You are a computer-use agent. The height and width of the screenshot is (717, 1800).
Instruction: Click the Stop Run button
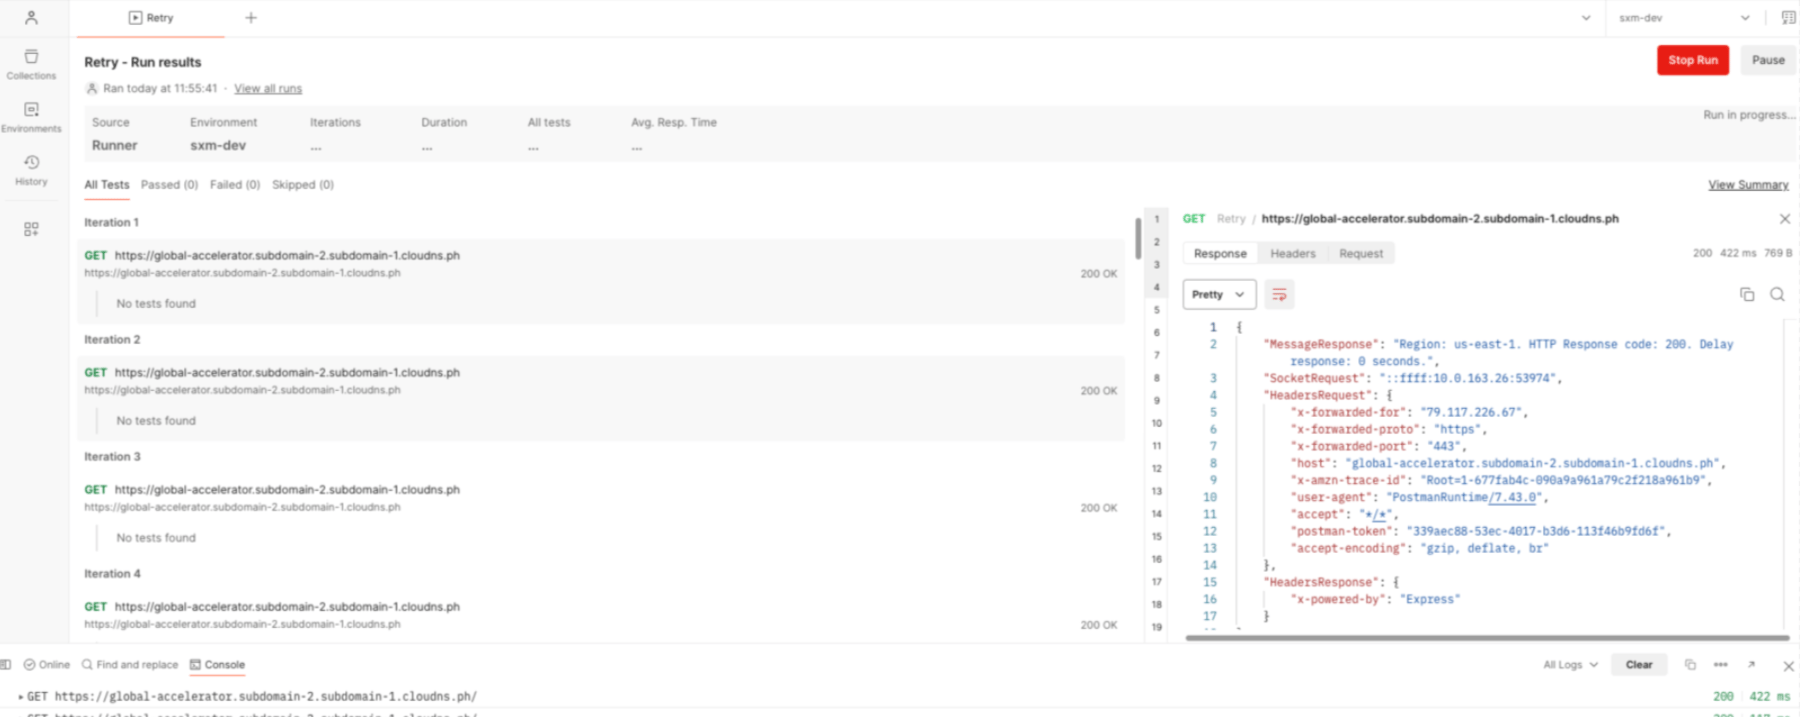1693,60
